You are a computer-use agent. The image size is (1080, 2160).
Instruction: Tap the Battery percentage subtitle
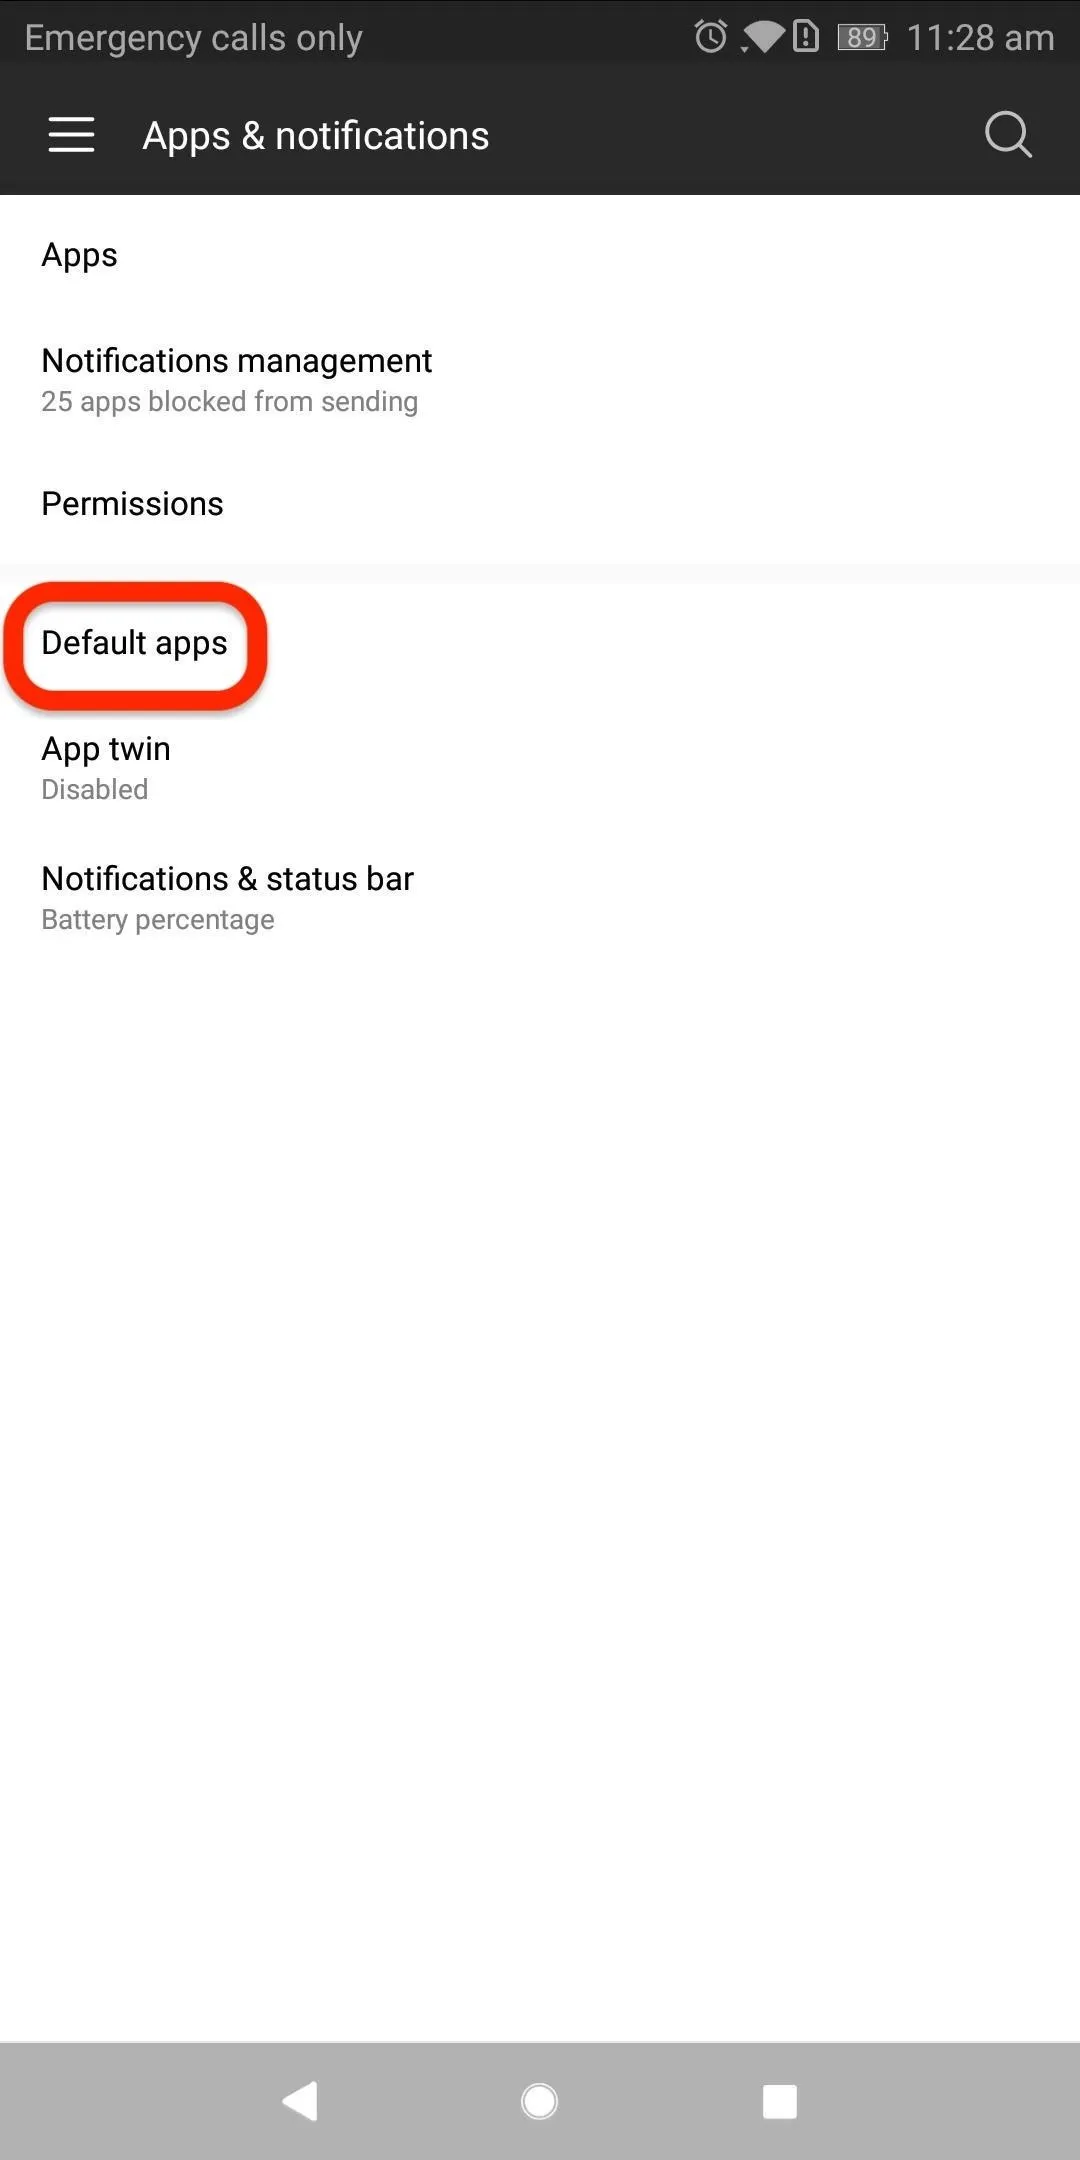pyautogui.click(x=158, y=920)
